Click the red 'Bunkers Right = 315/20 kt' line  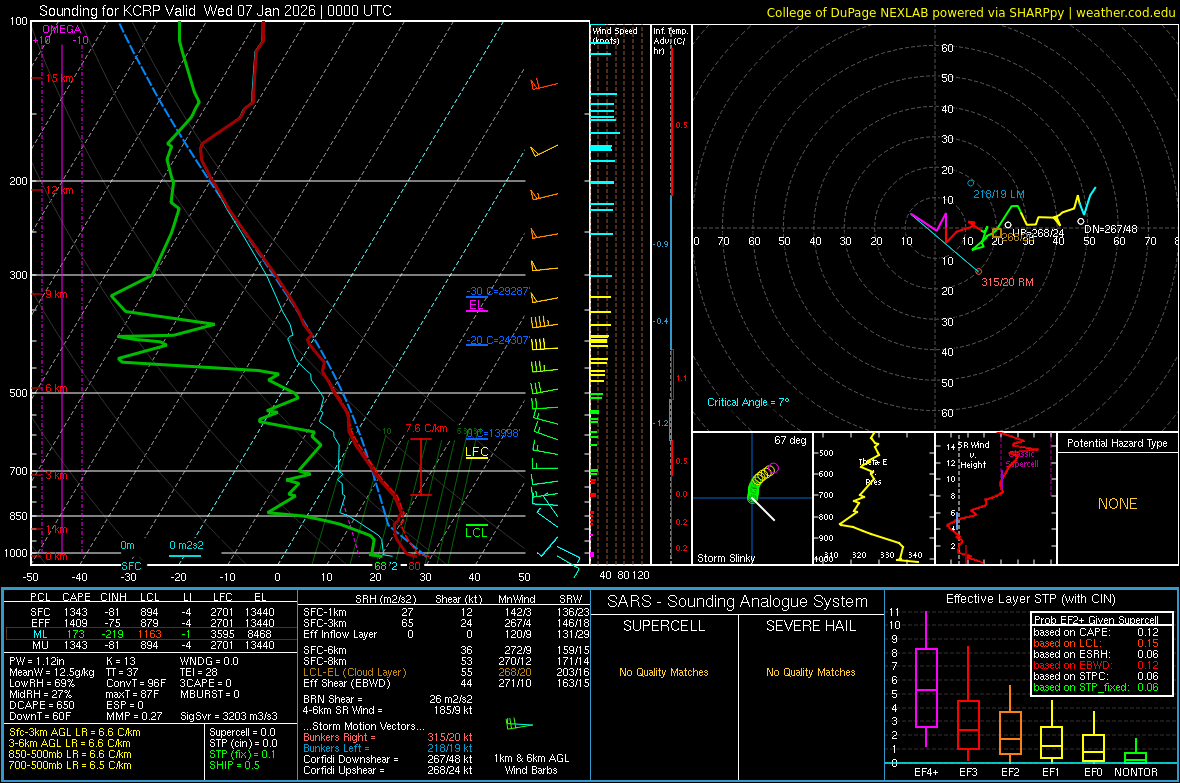(388, 738)
